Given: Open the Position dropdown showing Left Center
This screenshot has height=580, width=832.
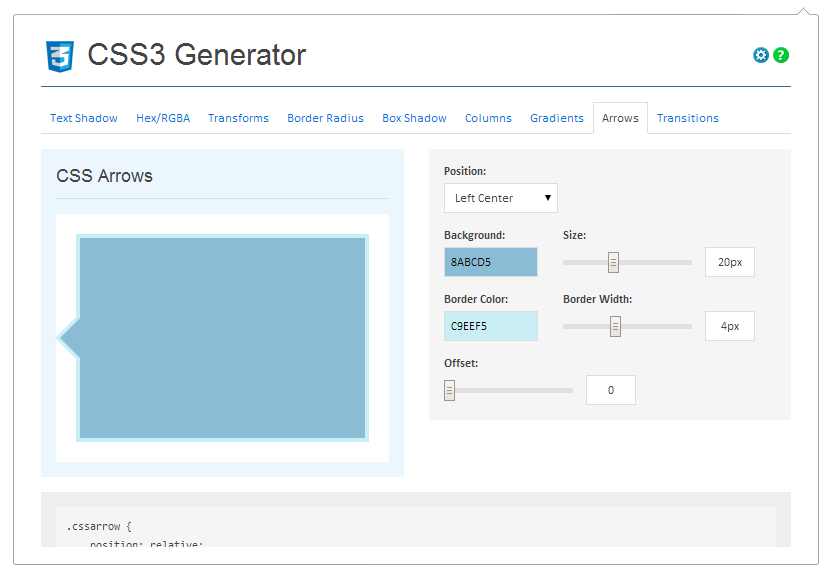Looking at the screenshot, I should (x=500, y=198).
